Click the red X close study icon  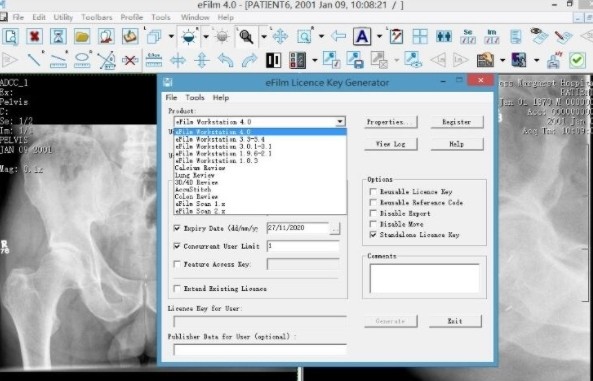(34, 37)
